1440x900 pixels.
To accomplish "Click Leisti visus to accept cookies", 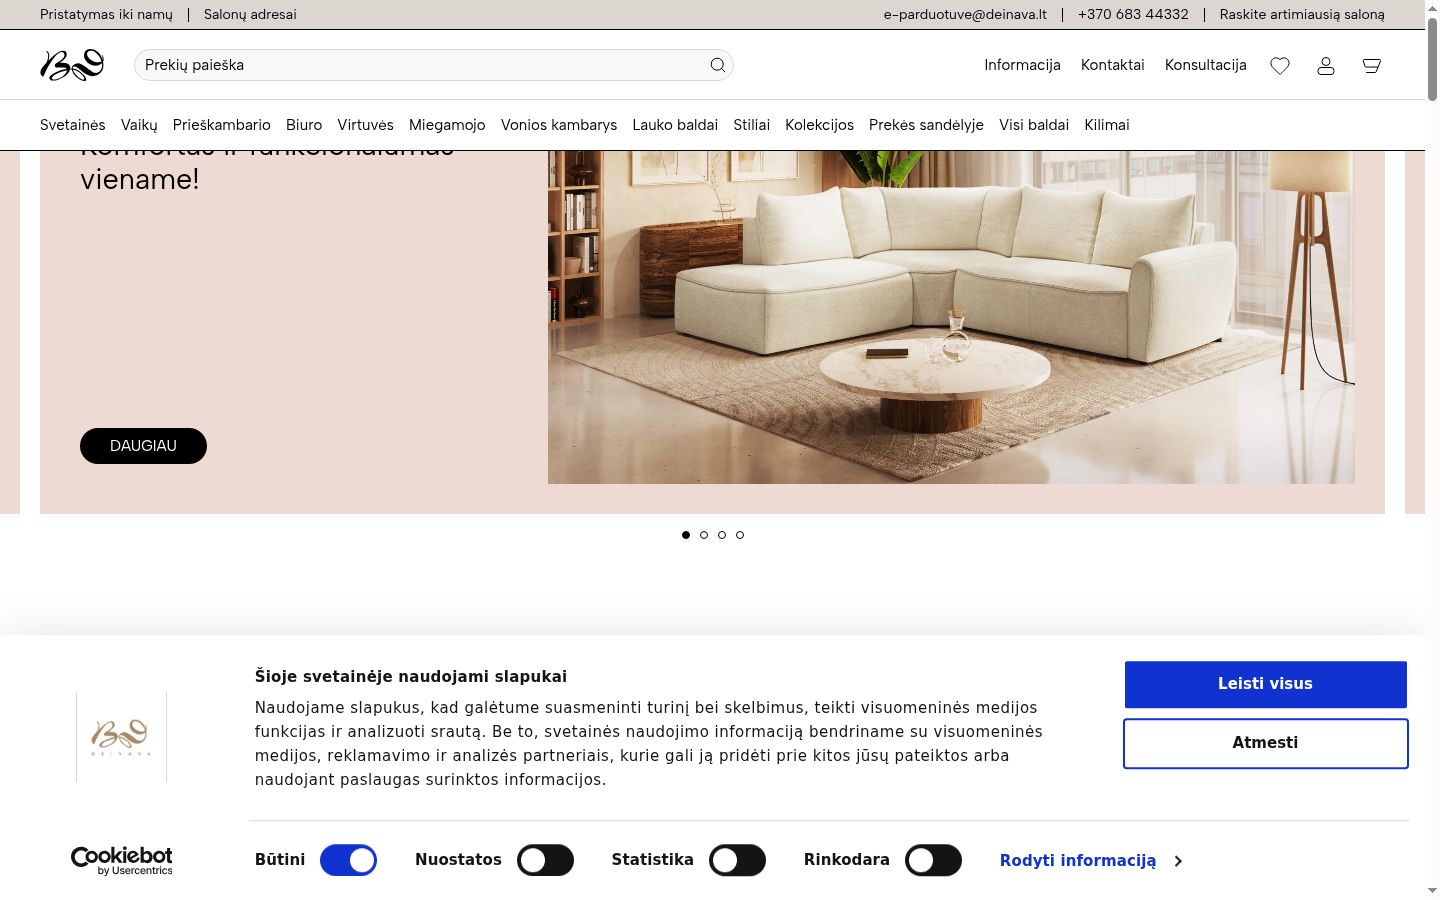I will tap(1265, 684).
